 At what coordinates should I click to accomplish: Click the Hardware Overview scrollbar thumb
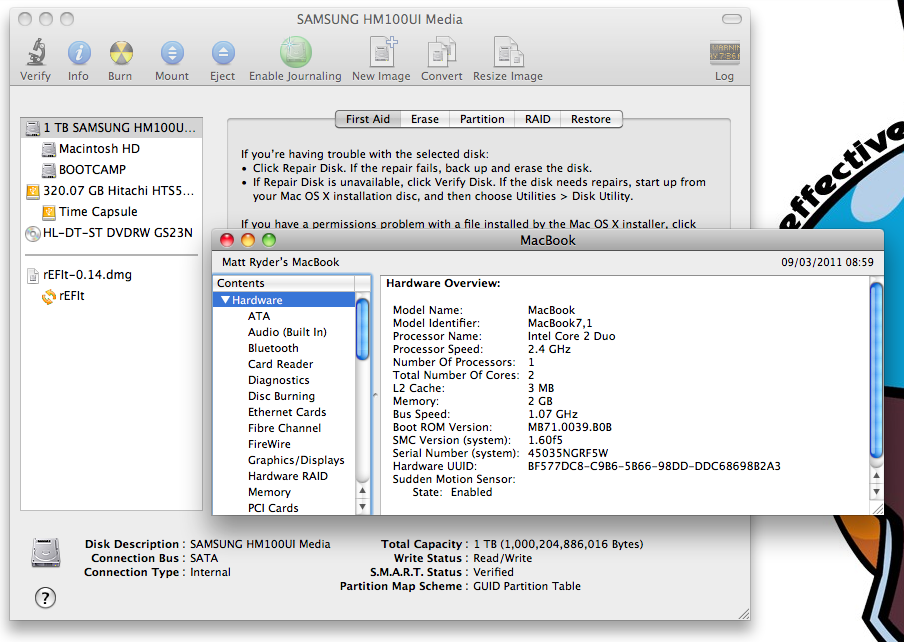pos(876,371)
